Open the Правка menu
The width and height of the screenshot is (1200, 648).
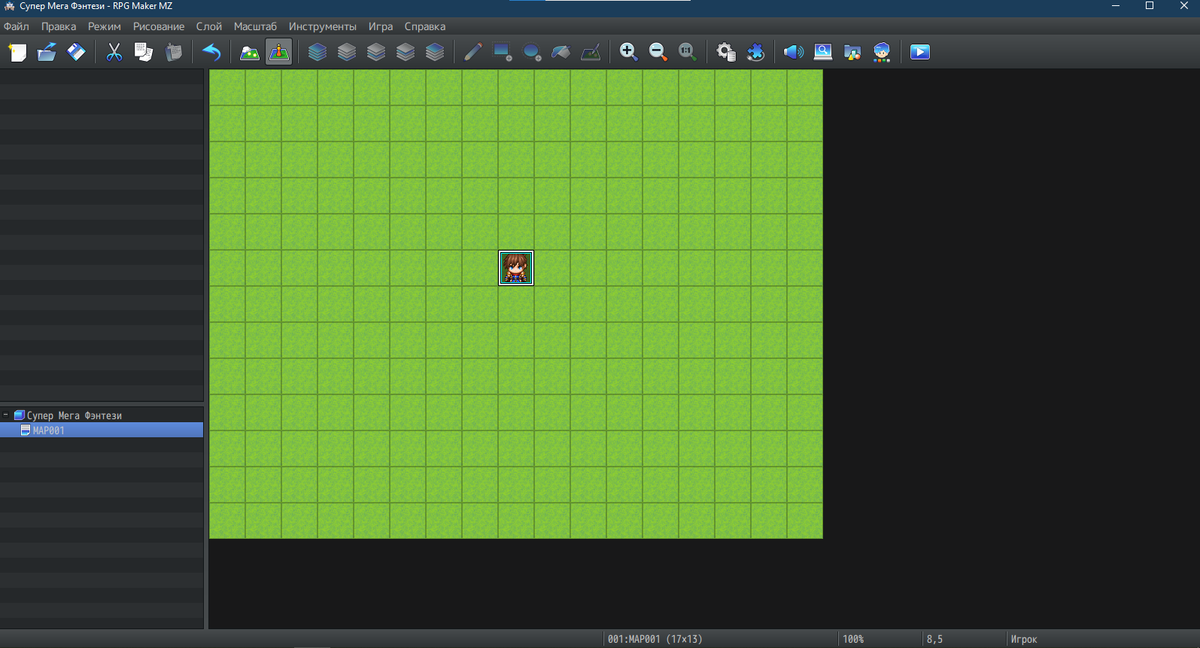tap(59, 26)
